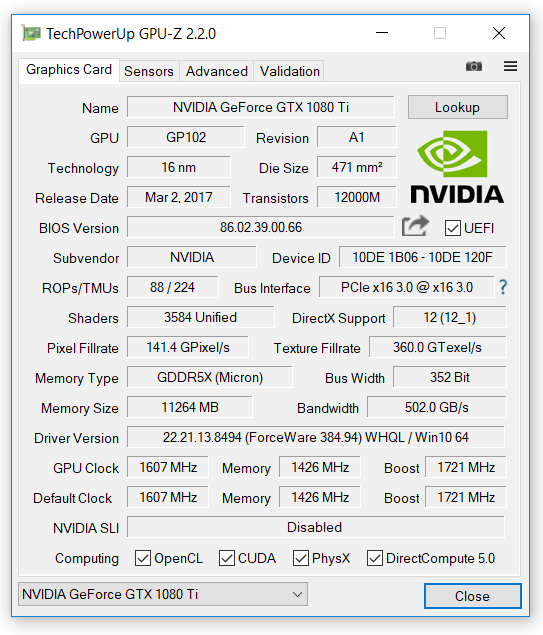Click the GPU Clock row Boost 1721 MHz field
Screen dimensions: 543x635
point(466,467)
